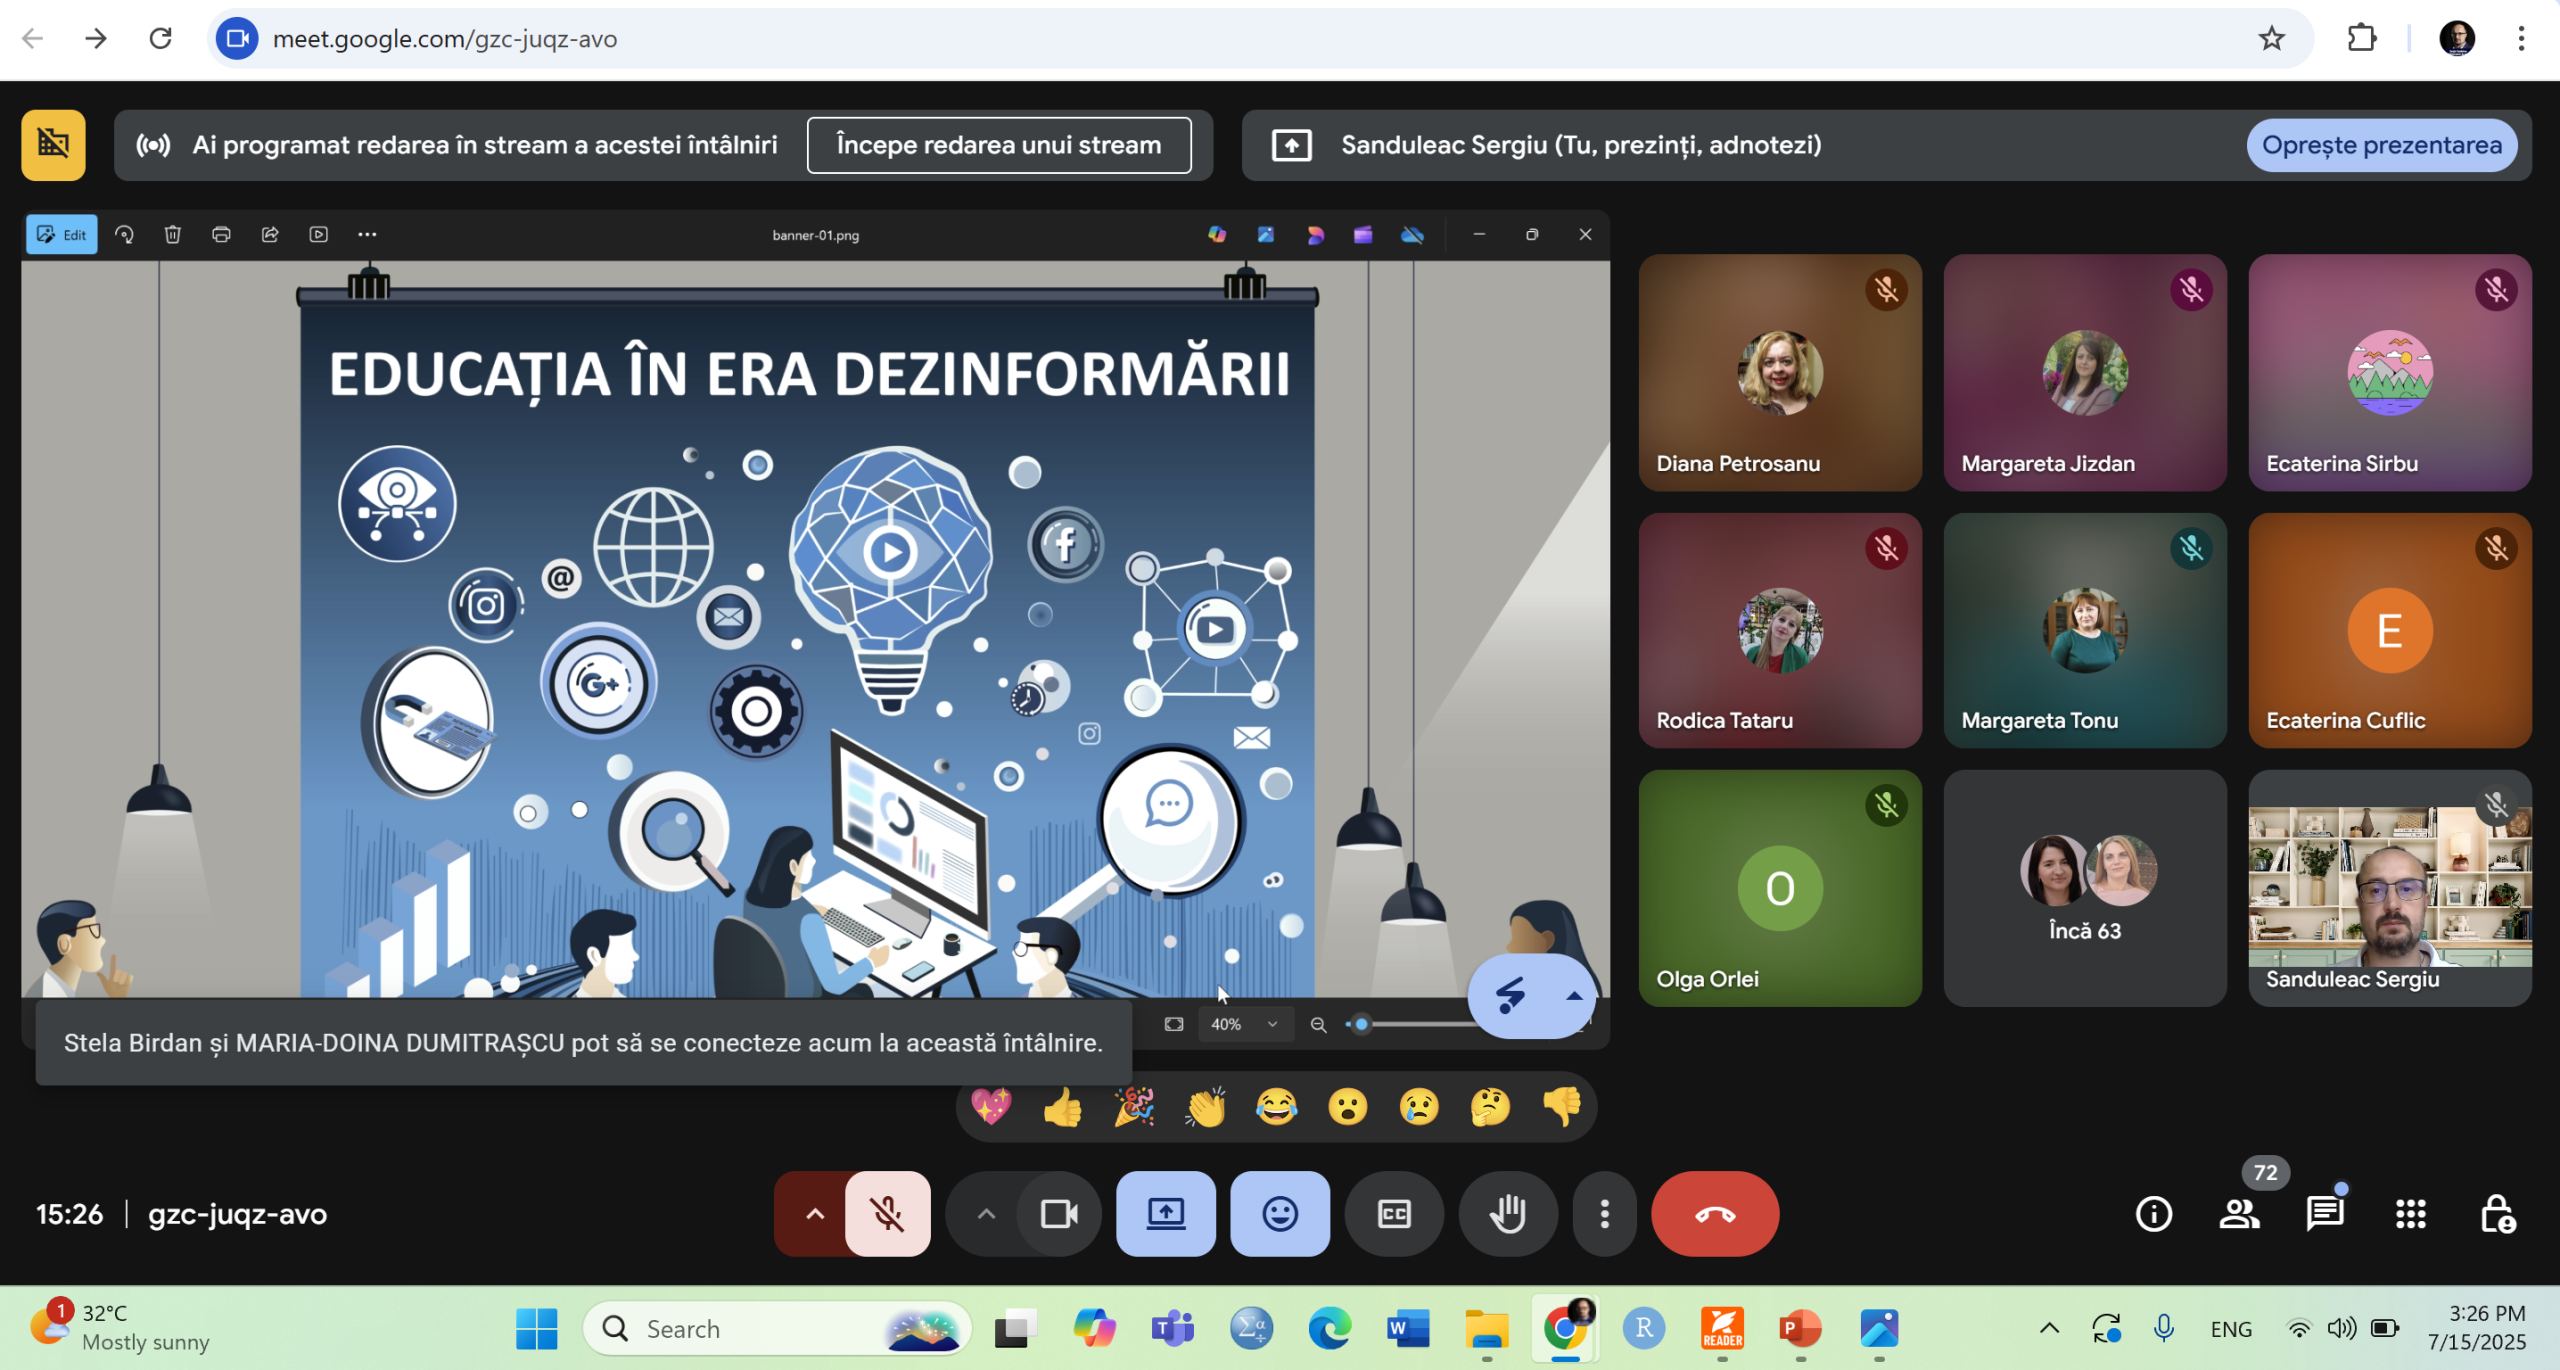
Task: Click the Încă 63 participants tile
Action: 2084,888
